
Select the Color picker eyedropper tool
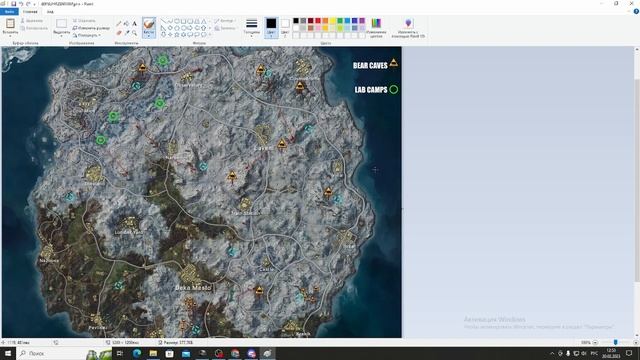127,32
